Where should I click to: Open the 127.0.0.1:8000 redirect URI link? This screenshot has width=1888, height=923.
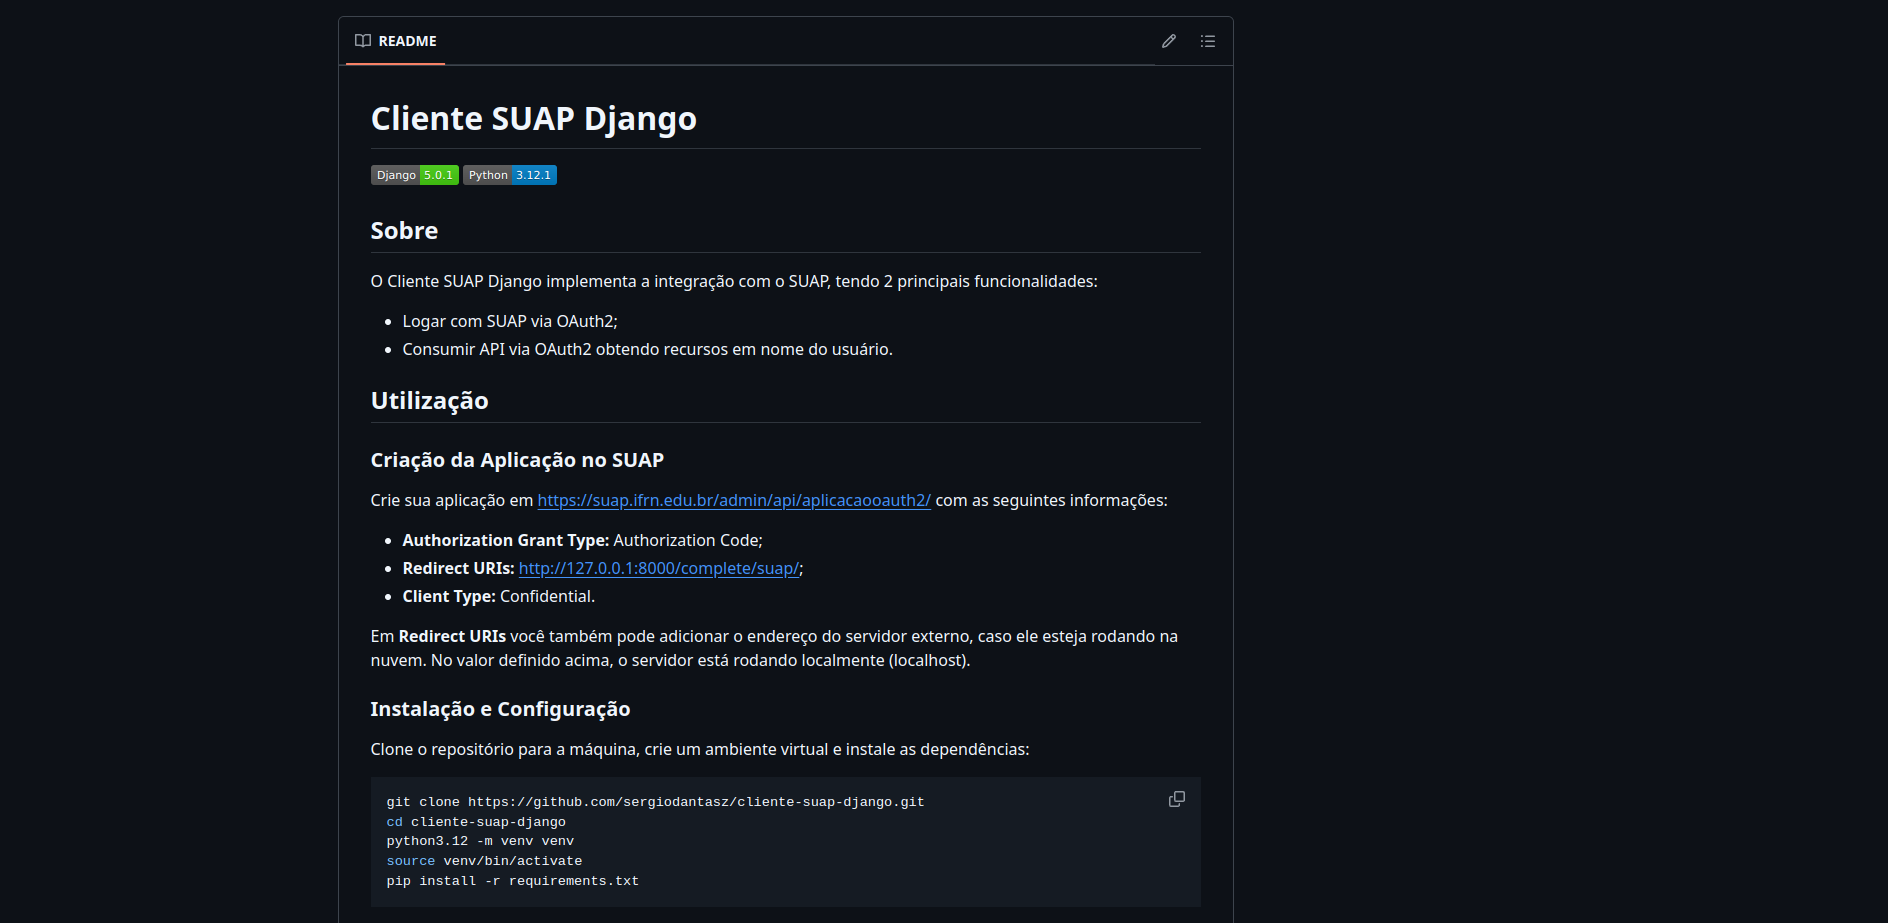tap(659, 568)
